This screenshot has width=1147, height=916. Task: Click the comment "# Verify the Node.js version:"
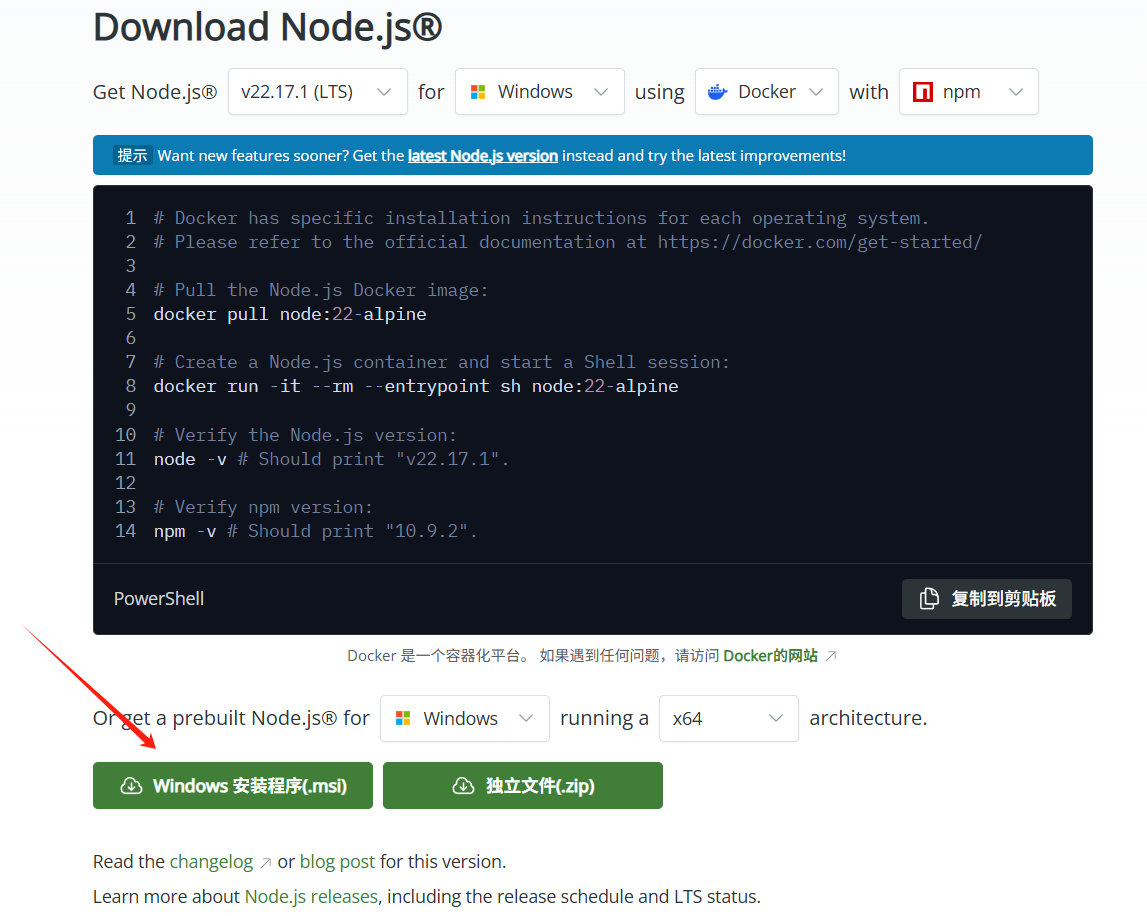tap(305, 435)
